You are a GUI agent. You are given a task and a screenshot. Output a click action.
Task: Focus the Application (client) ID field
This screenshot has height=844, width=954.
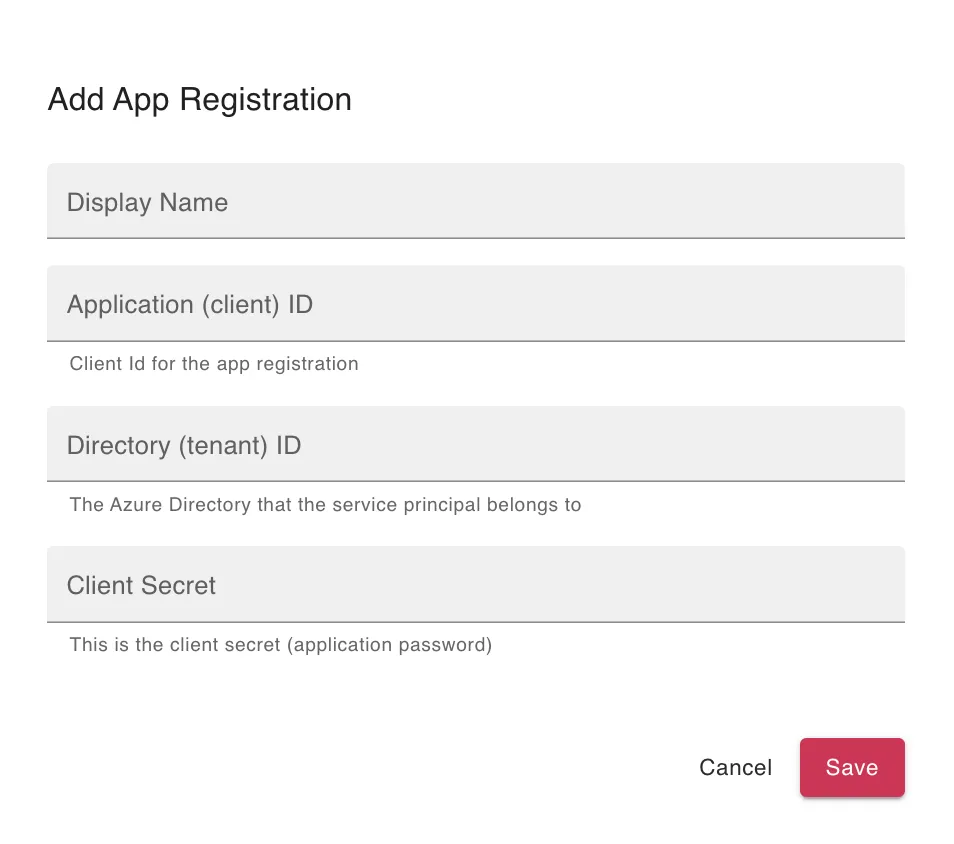(476, 303)
